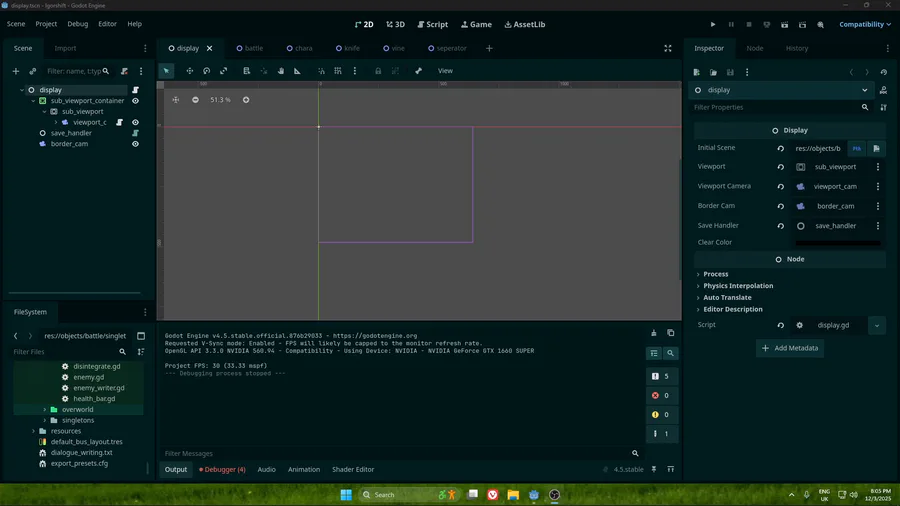Open the Debugger (4) bottom panel

coord(222,469)
